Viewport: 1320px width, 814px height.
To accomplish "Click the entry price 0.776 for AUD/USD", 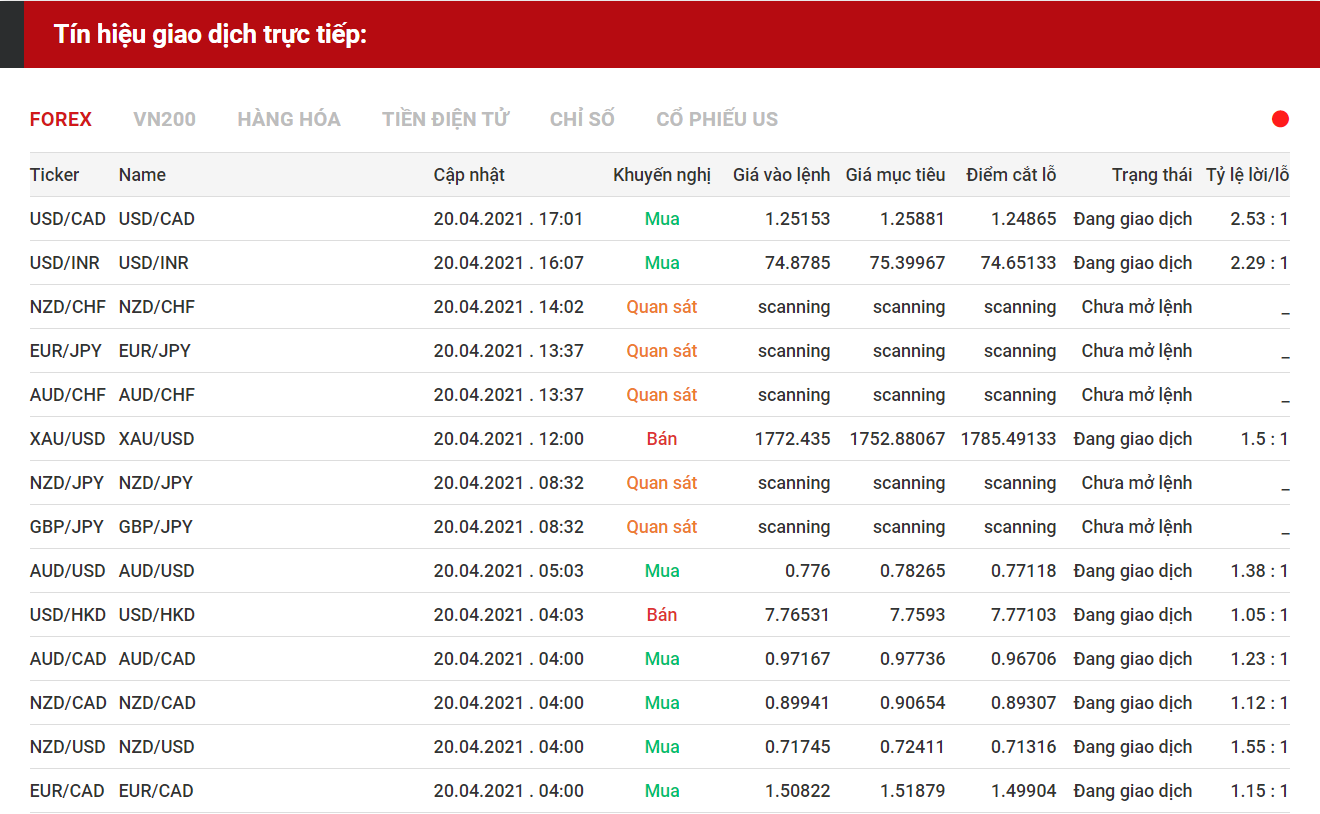I will (808, 571).
